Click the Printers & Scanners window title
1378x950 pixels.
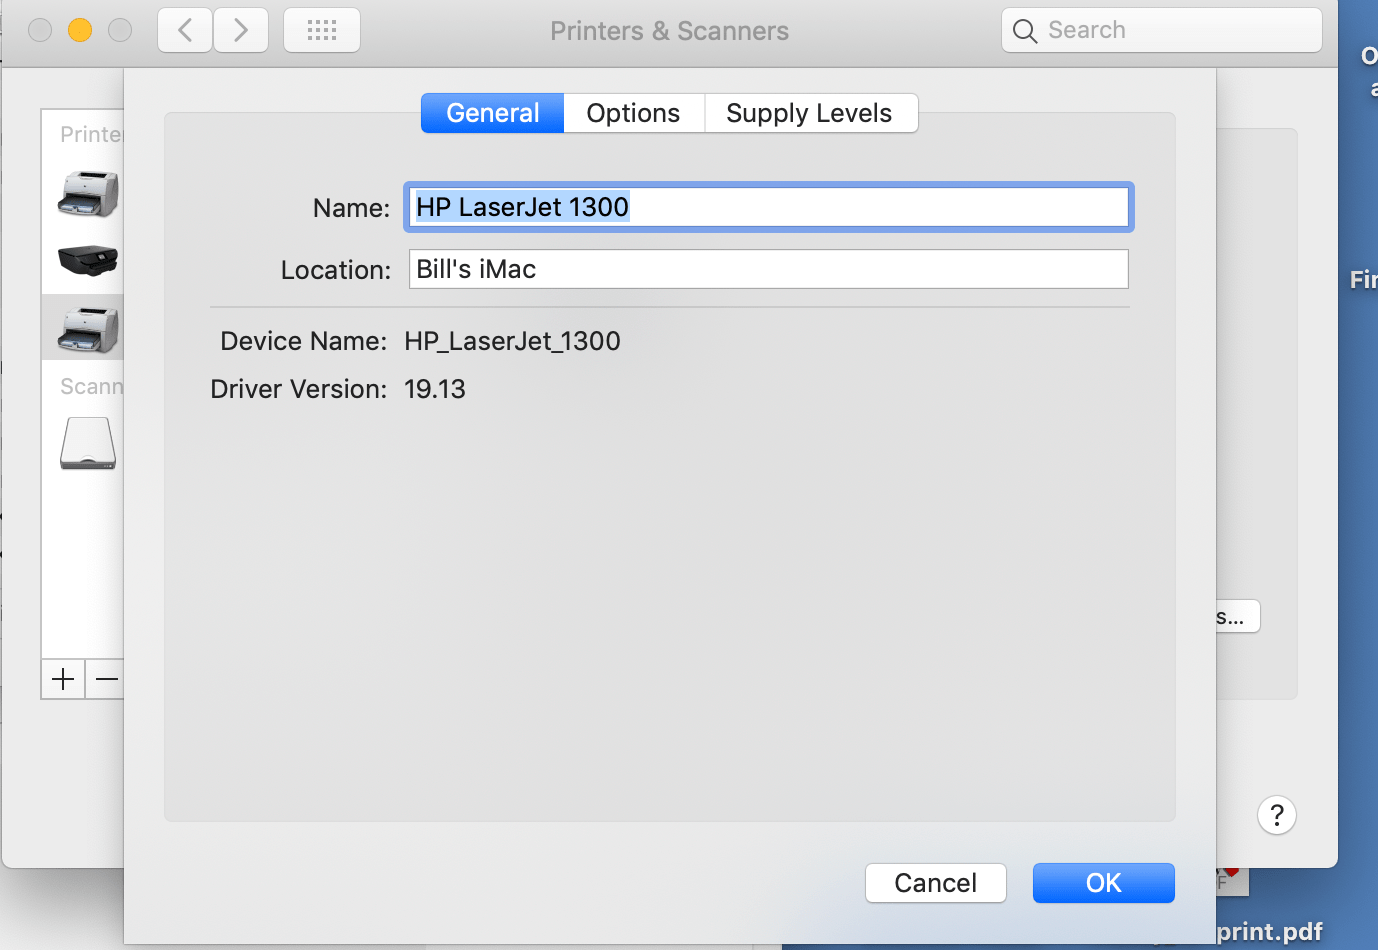pos(669,31)
